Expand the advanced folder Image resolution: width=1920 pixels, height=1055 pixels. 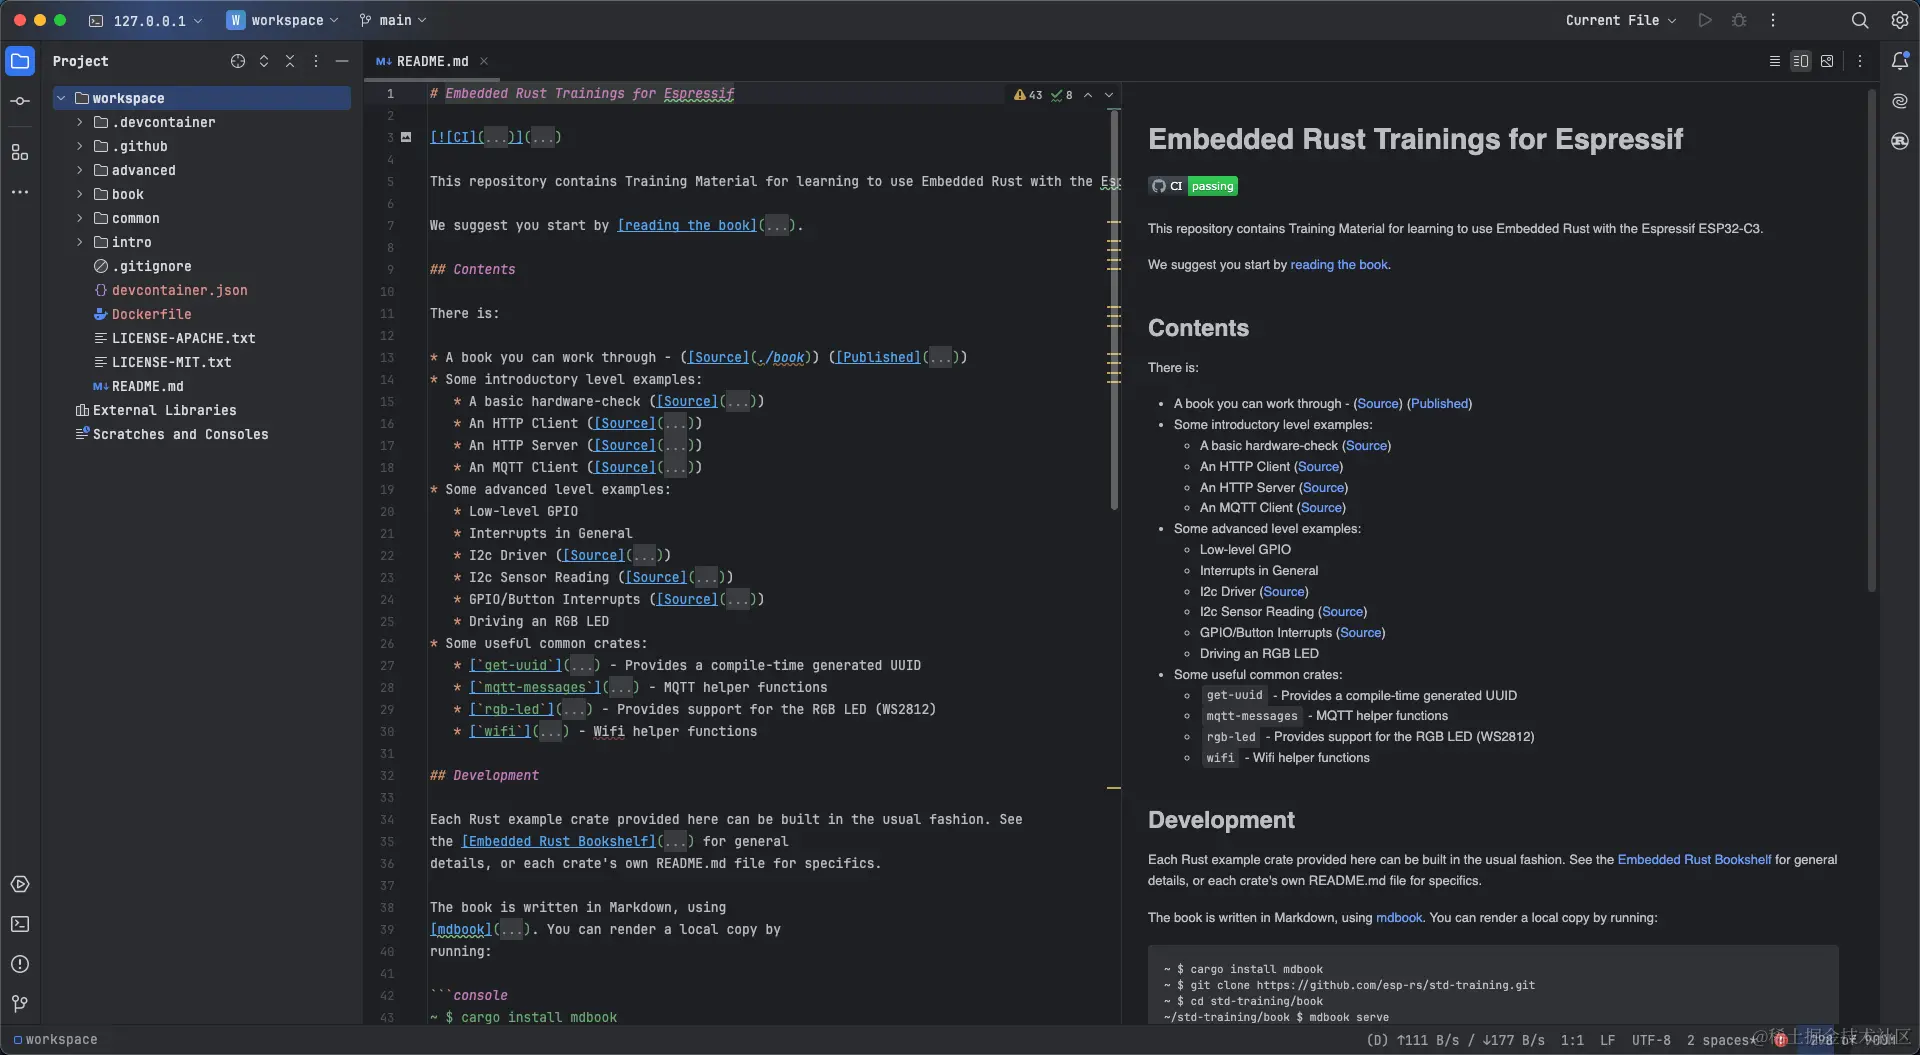[x=80, y=170]
